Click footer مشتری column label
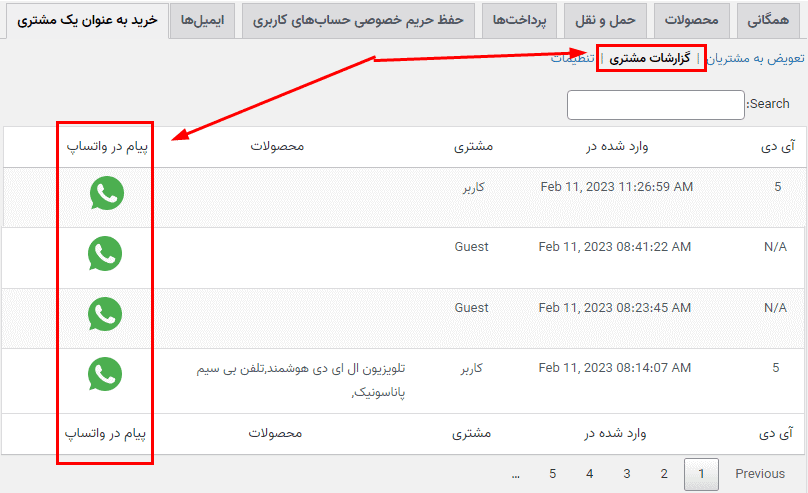 471,434
